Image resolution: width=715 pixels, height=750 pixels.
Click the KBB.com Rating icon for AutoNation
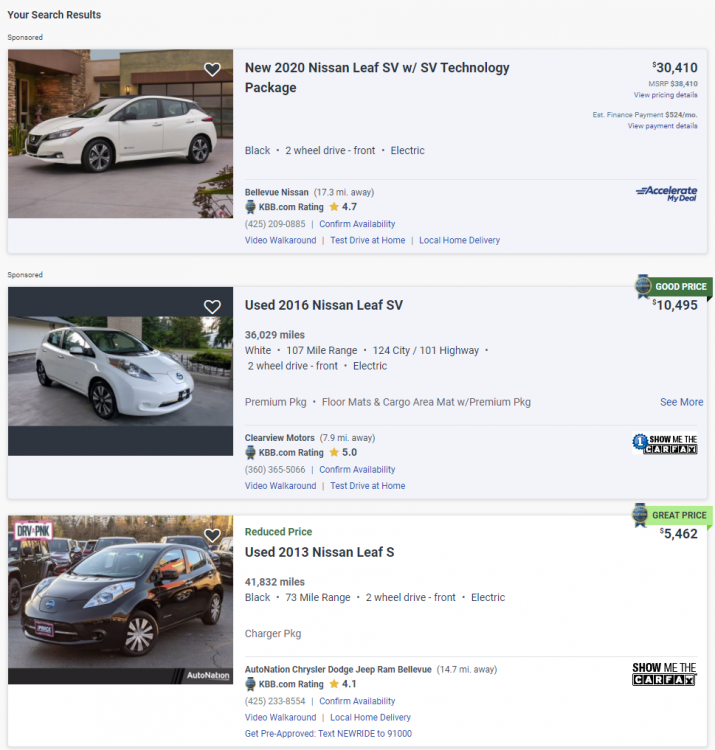(251, 685)
